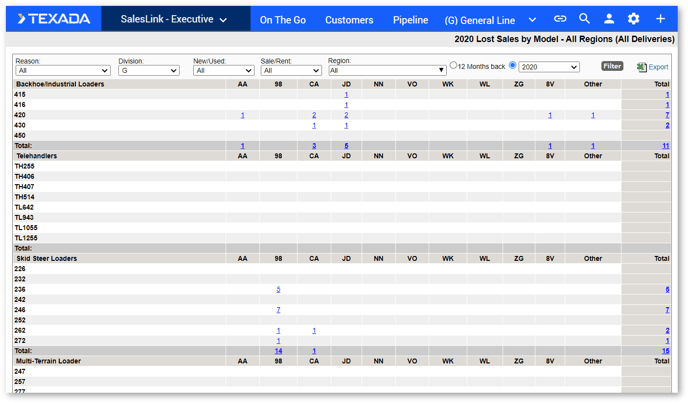Viewport: 688px width, 403px height.
Task: Click the plus add icon
Action: (660, 19)
